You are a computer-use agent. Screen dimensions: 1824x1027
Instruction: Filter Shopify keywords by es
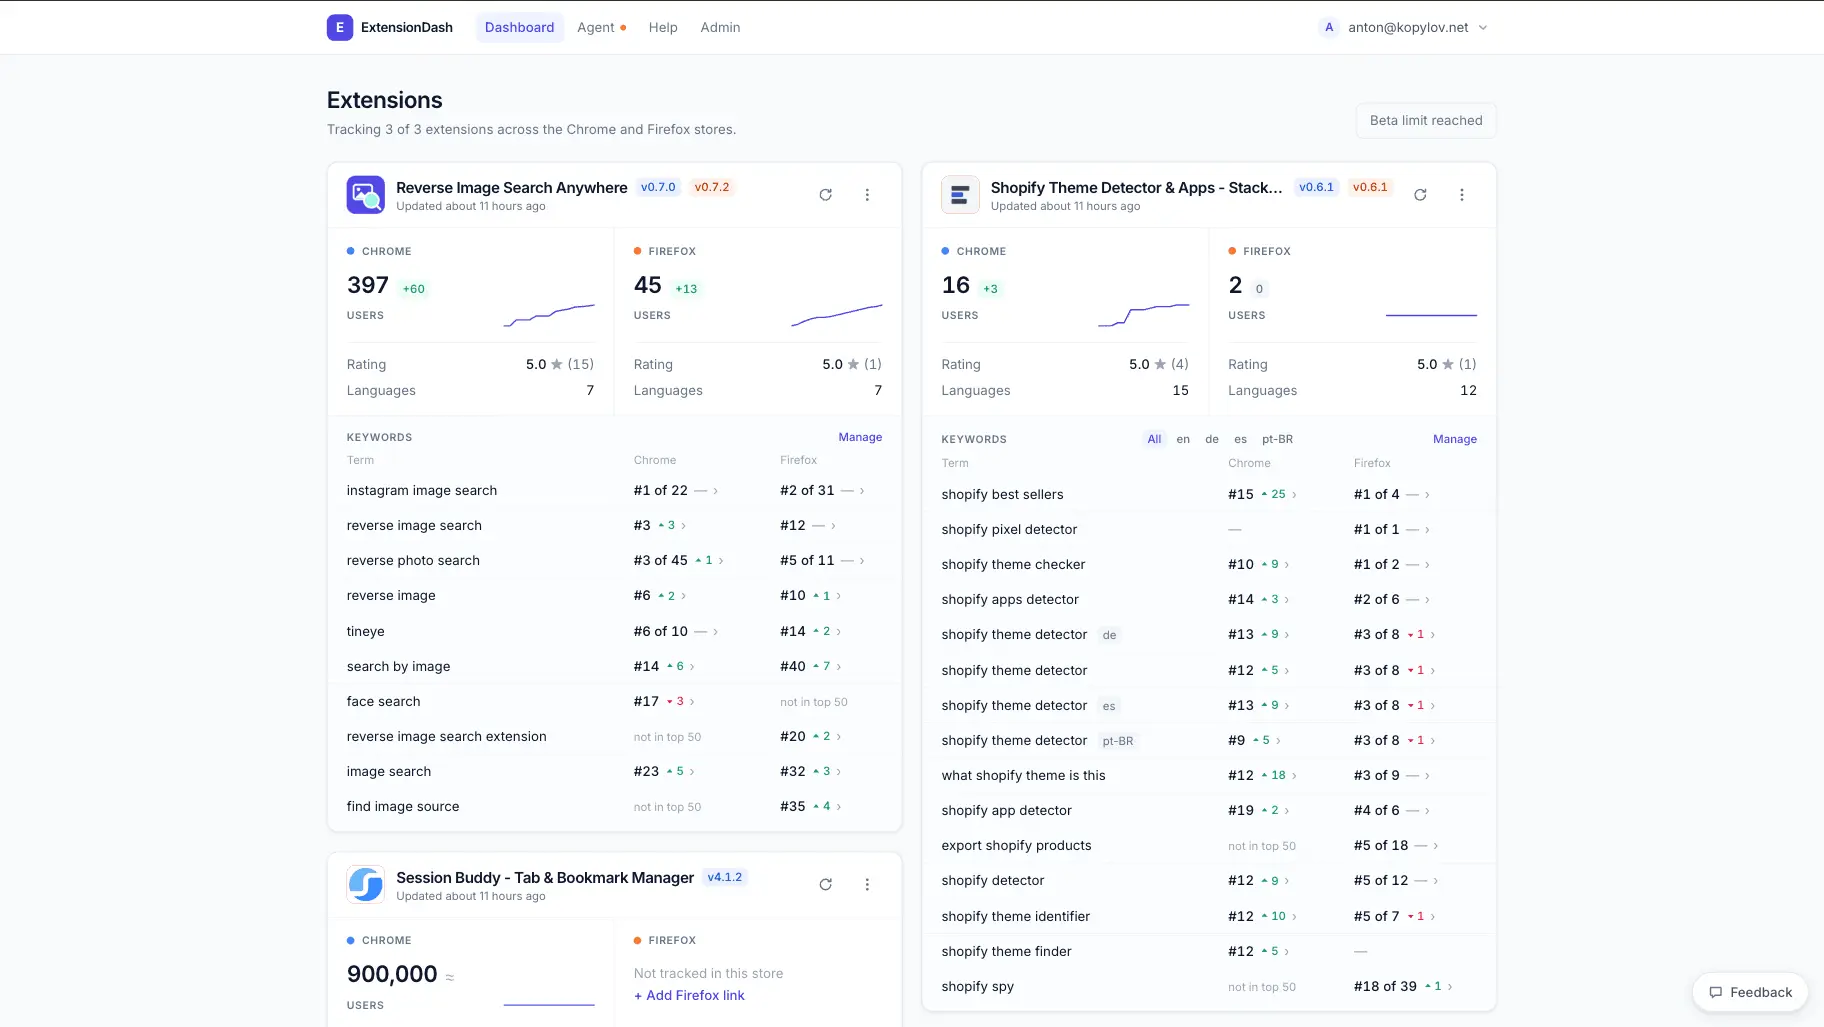tap(1240, 439)
